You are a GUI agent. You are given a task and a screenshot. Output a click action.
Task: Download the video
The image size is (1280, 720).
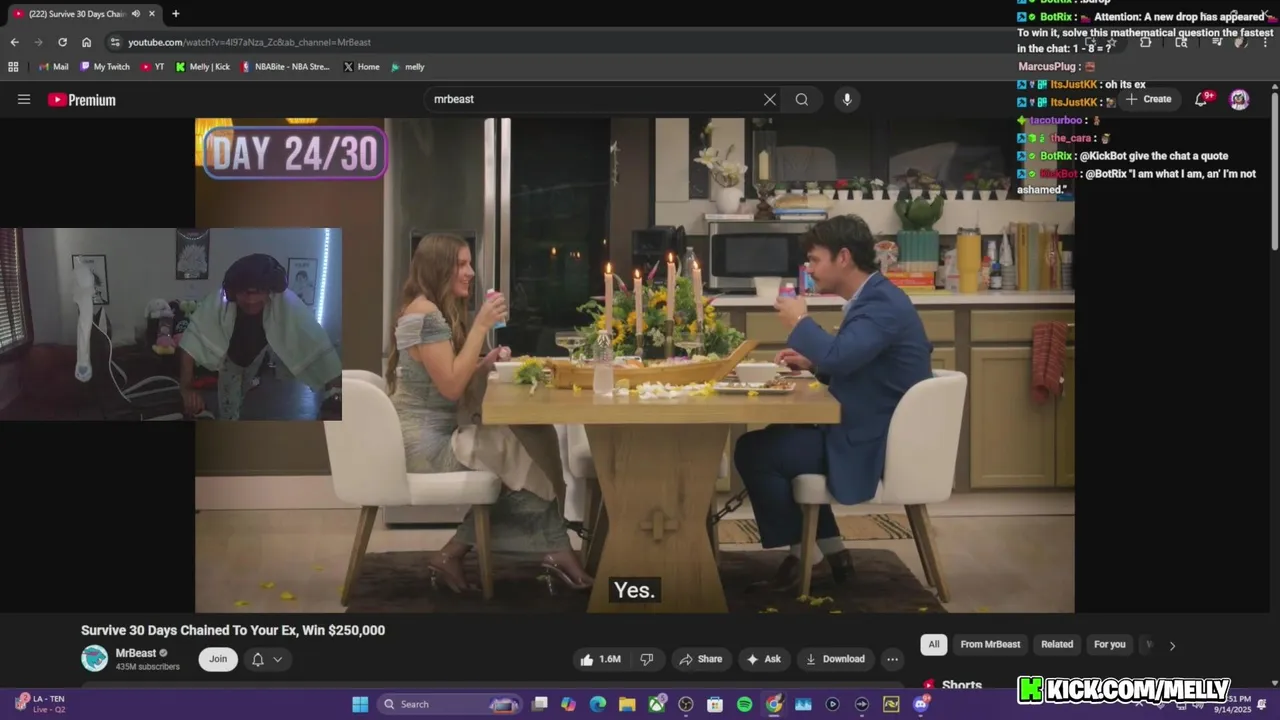point(835,659)
